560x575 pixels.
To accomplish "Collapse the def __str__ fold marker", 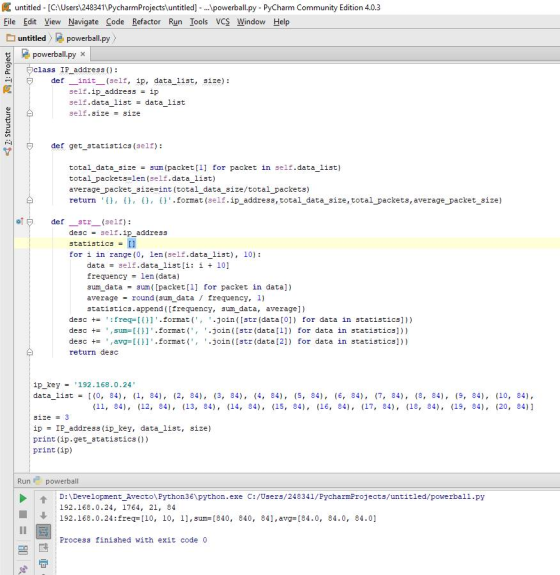I will [30, 222].
